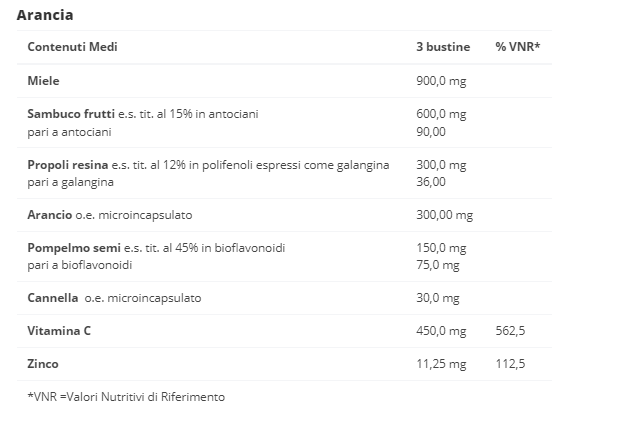Click the 75,0 mg bioflavonoidi value
The image size is (628, 441).
tap(438, 265)
